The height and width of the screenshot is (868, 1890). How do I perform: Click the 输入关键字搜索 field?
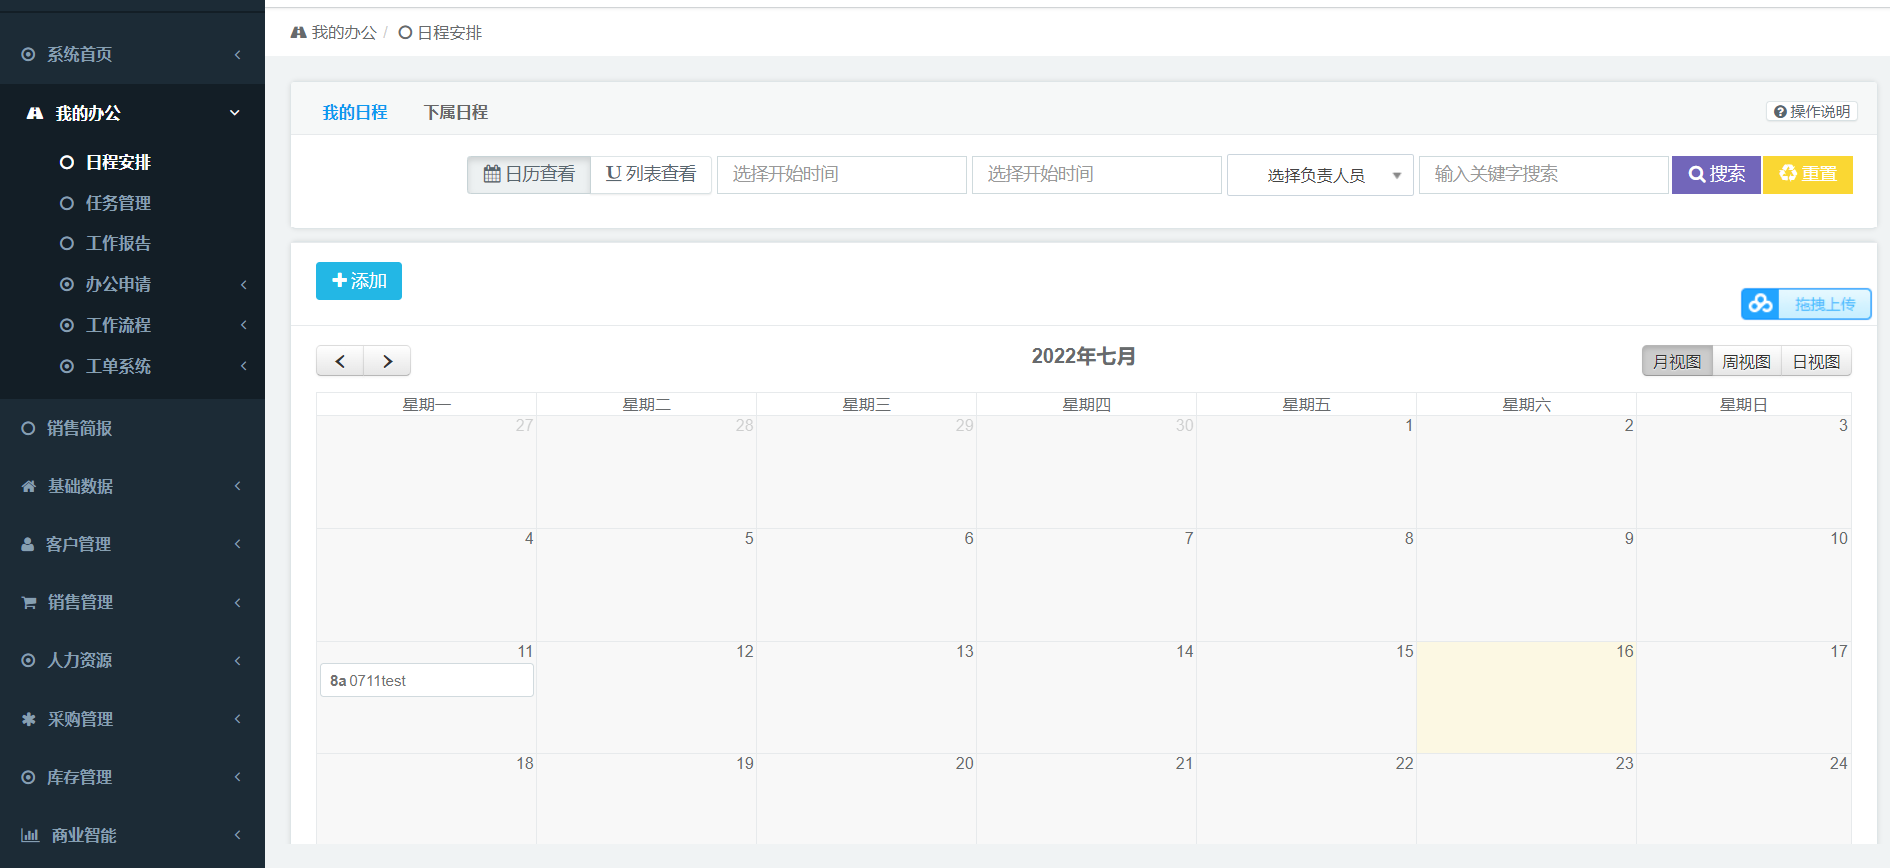coord(1544,174)
